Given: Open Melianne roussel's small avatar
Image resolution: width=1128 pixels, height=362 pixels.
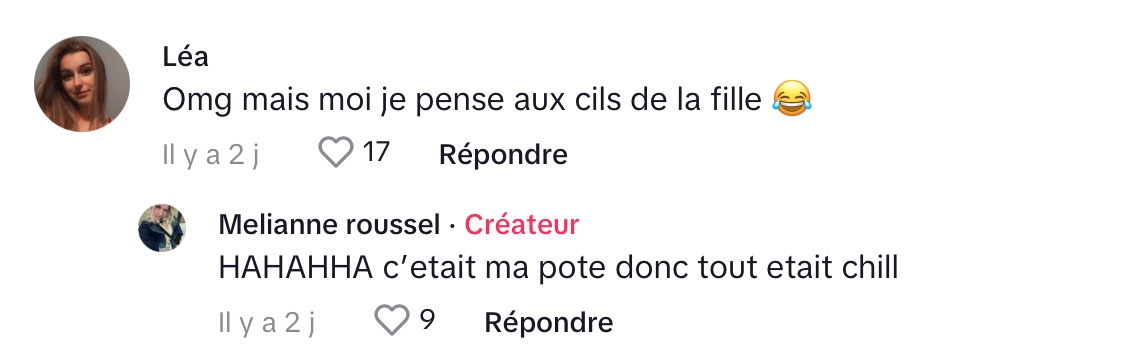Looking at the screenshot, I should click(162, 228).
